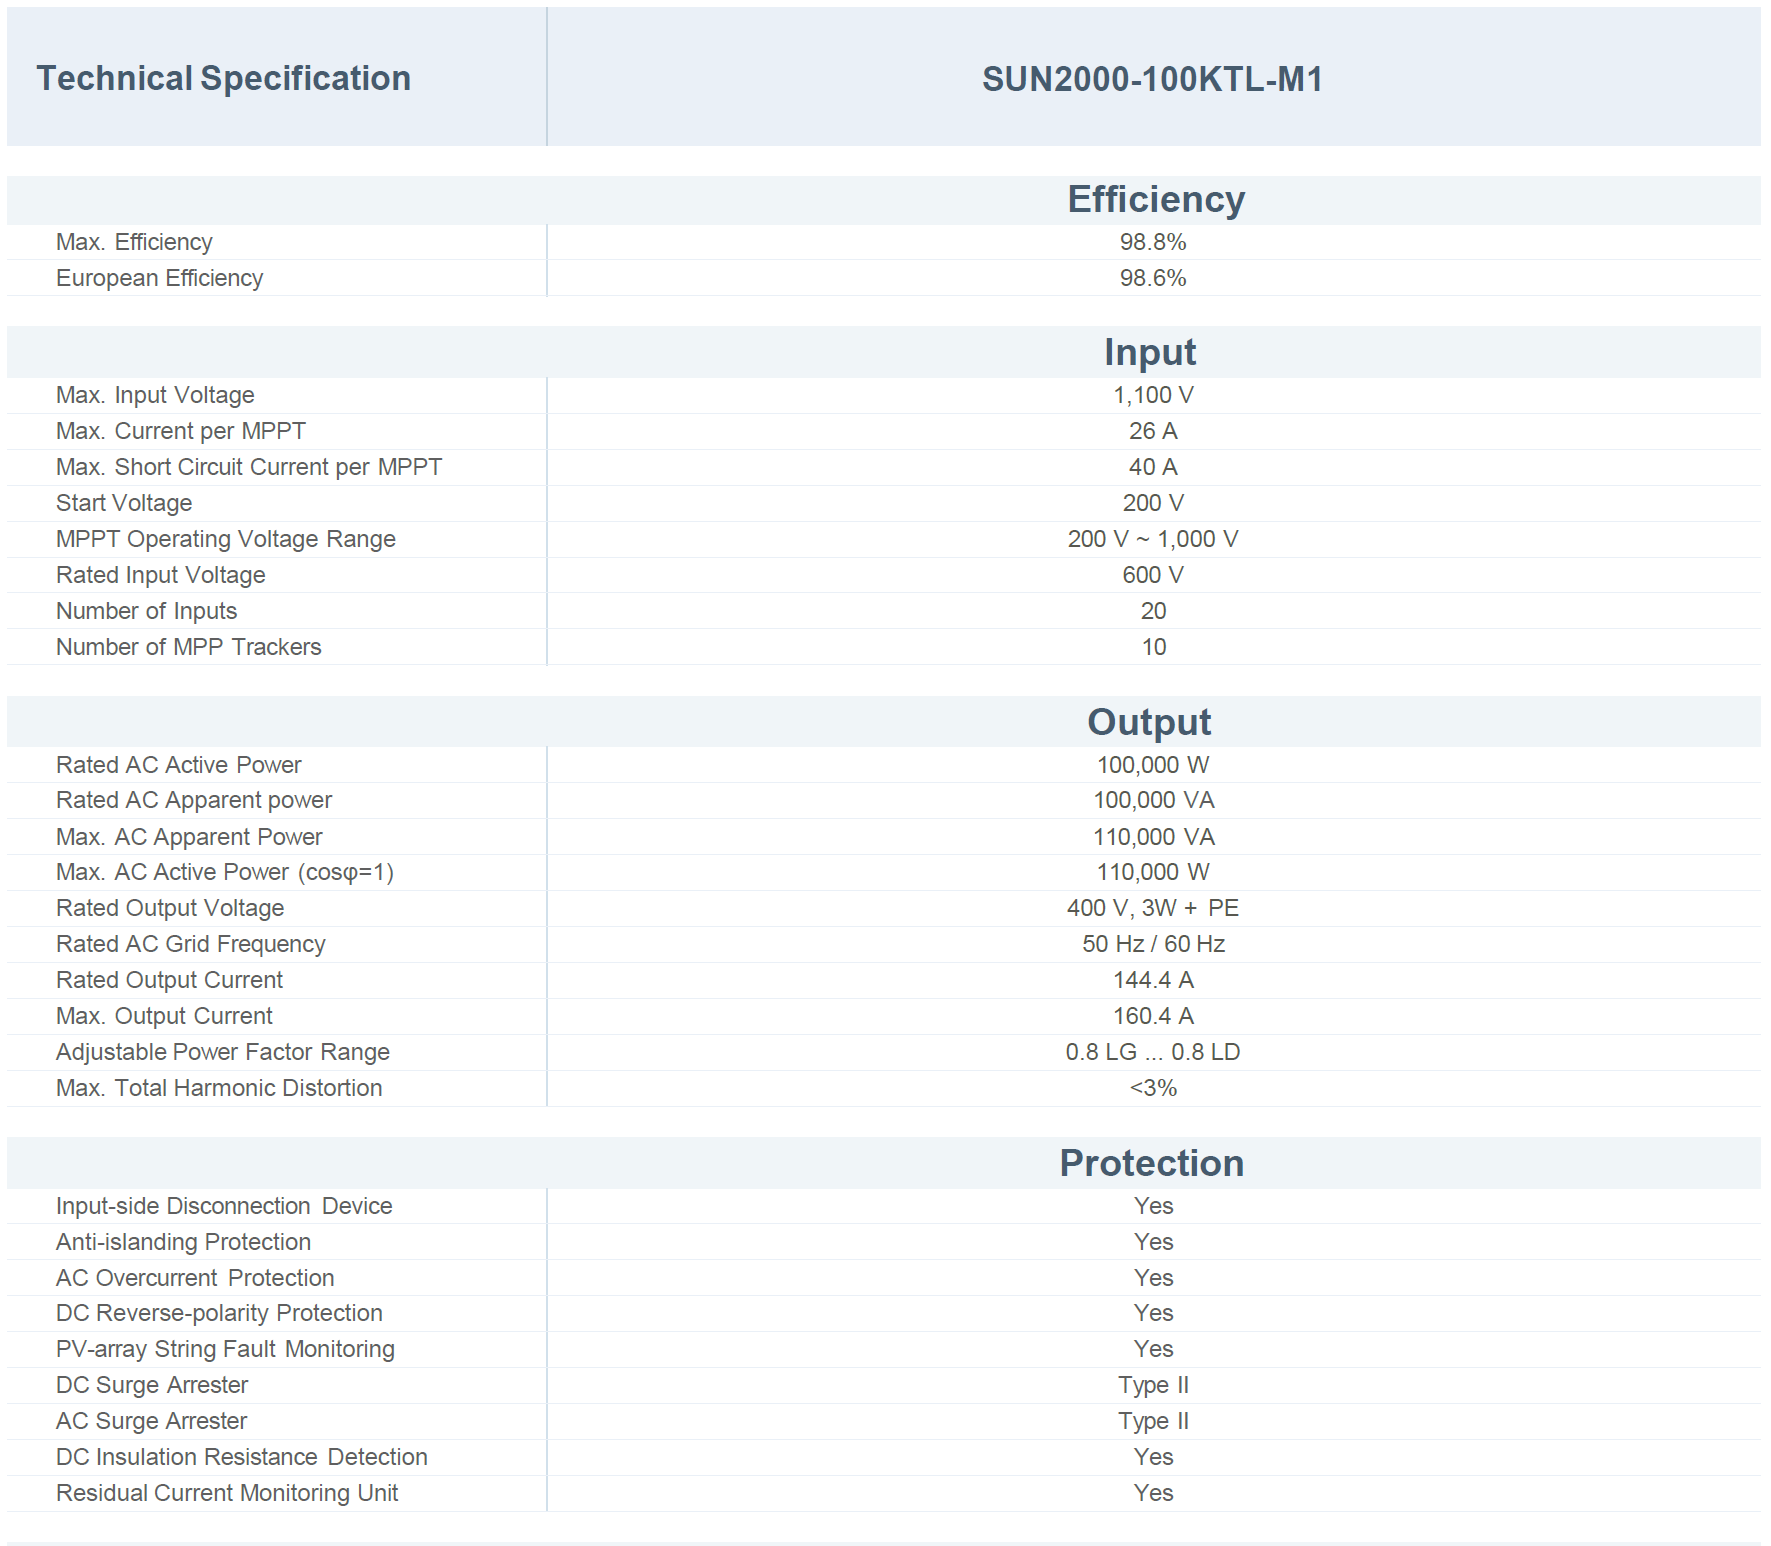Image resolution: width=1771 pixels, height=1546 pixels.
Task: Click the '50 Hz / 60 Hz' value
Action: point(1153,944)
